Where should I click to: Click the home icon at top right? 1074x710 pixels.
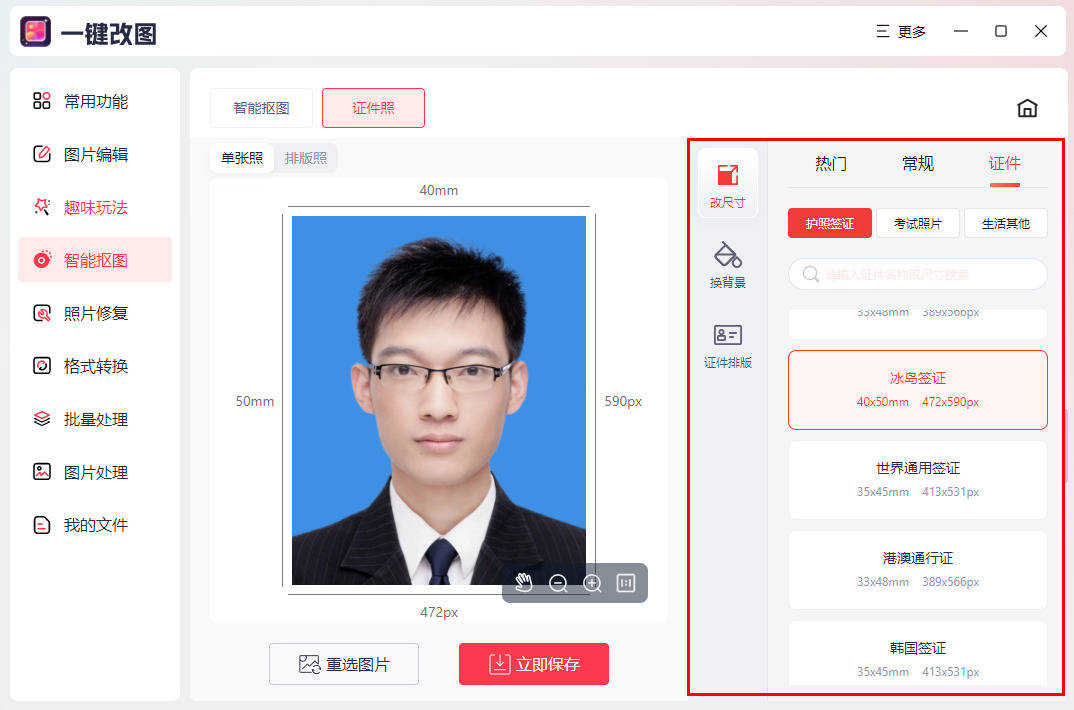click(x=1027, y=108)
